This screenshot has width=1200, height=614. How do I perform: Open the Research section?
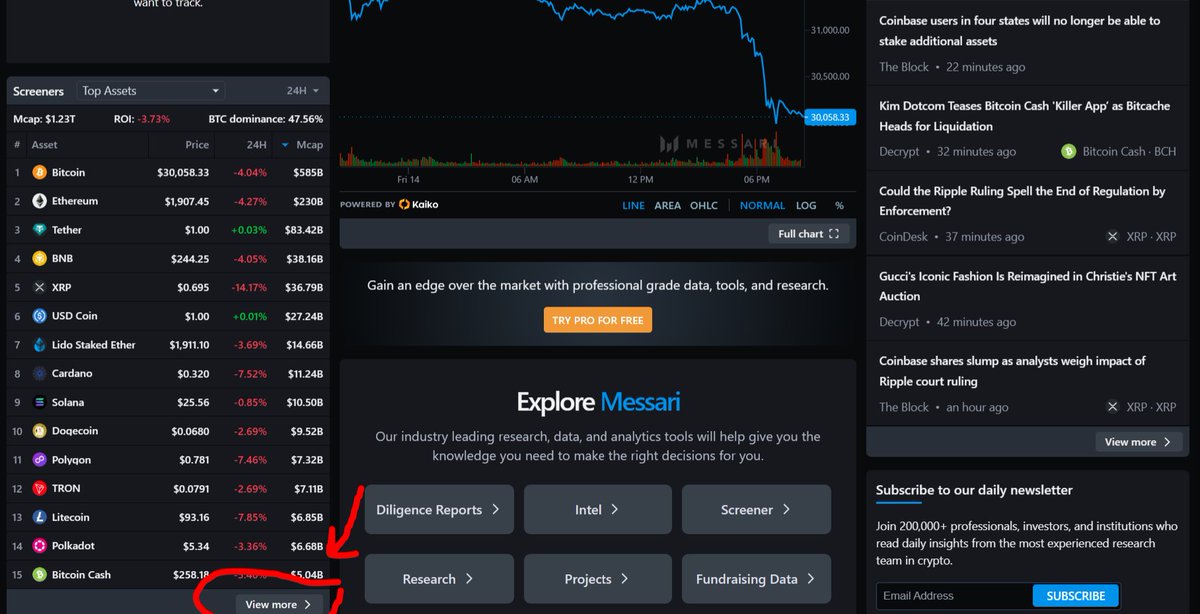[x=439, y=579]
